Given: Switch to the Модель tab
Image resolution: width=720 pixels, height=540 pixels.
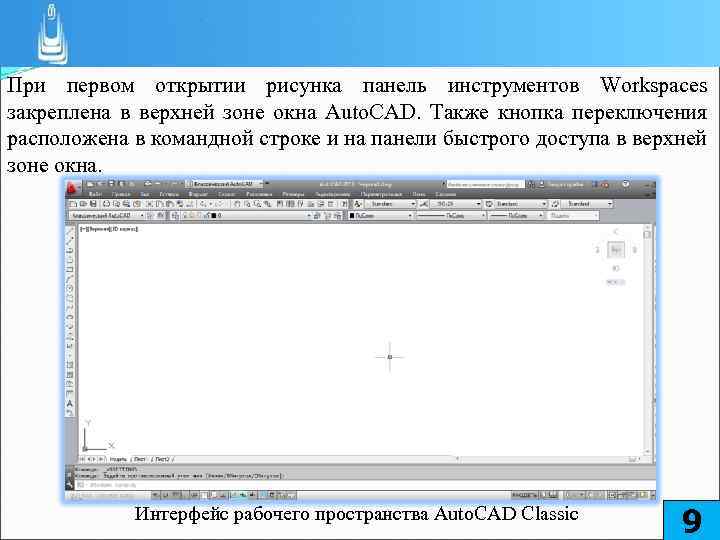Looking at the screenshot, I should [118, 459].
